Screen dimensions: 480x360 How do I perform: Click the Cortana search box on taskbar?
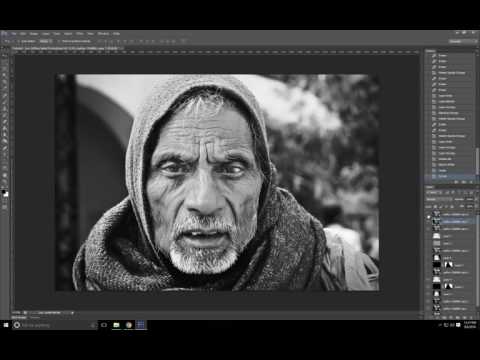[55, 325]
